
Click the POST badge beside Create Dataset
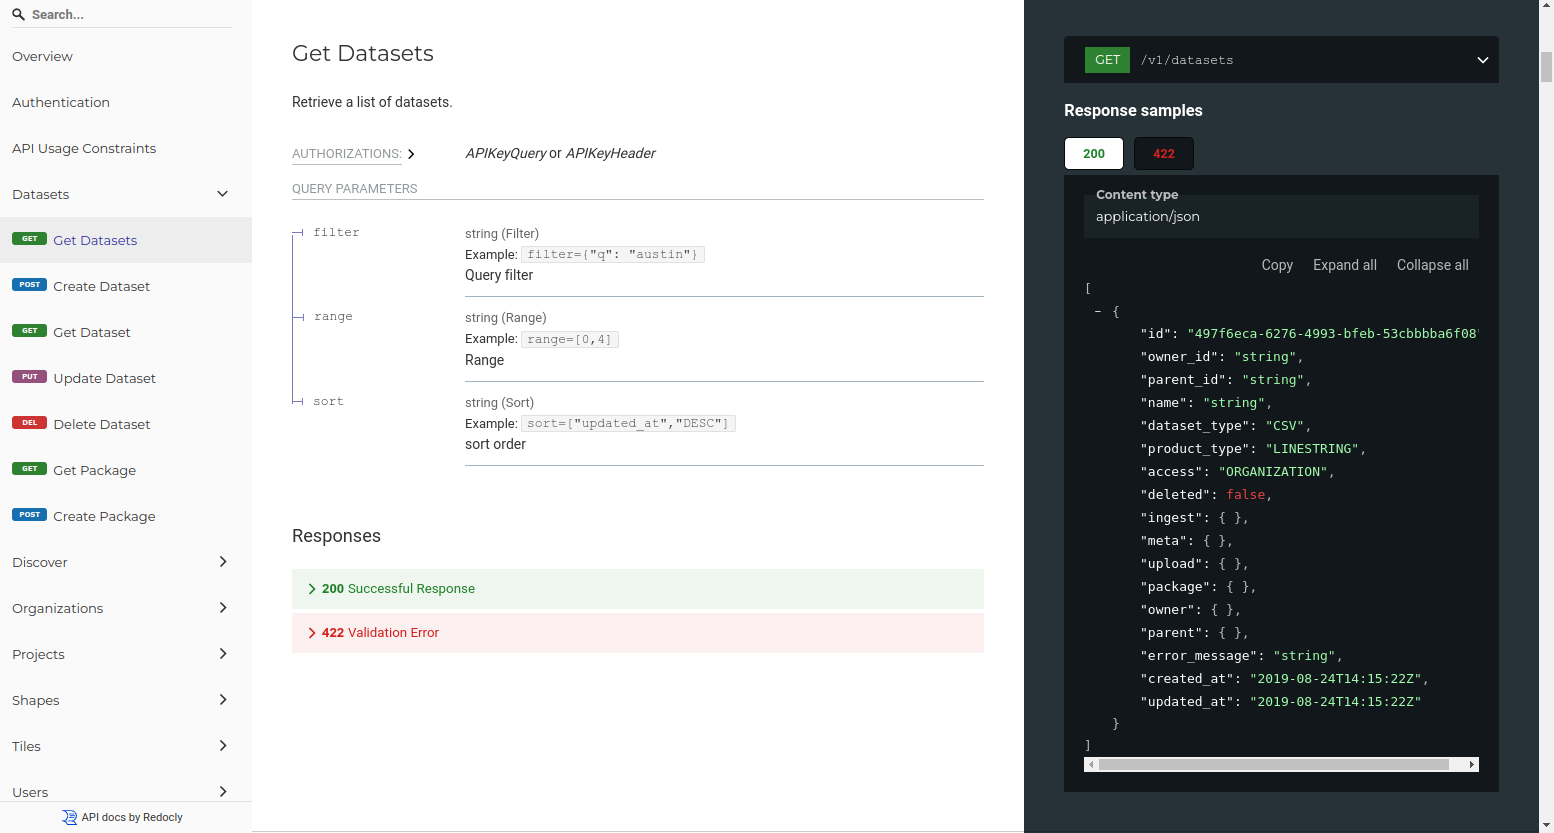coord(29,285)
